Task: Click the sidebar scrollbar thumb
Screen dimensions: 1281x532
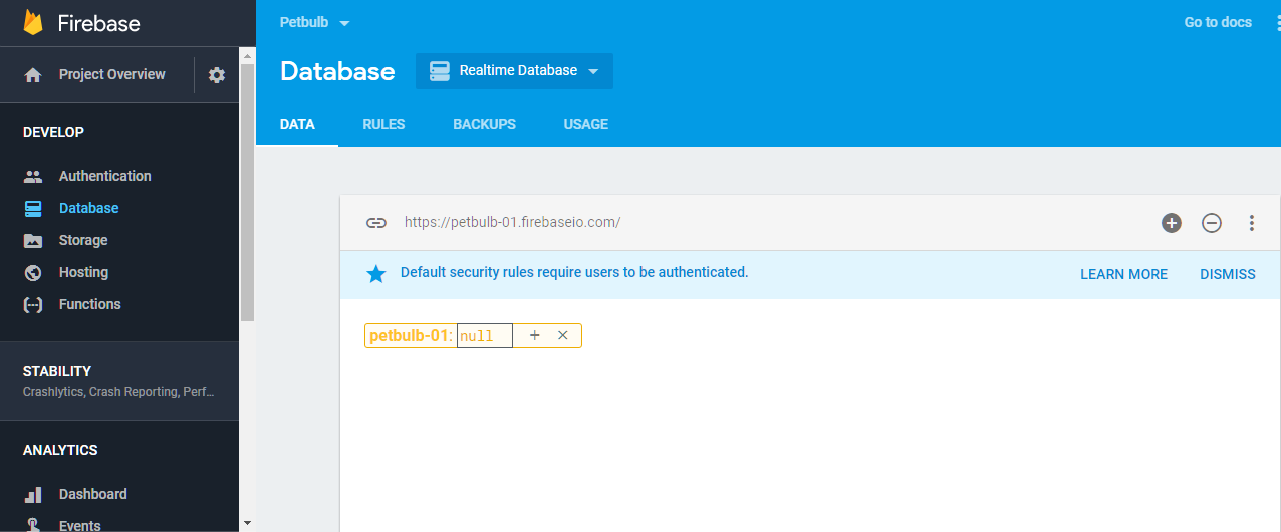Action: tap(248, 192)
